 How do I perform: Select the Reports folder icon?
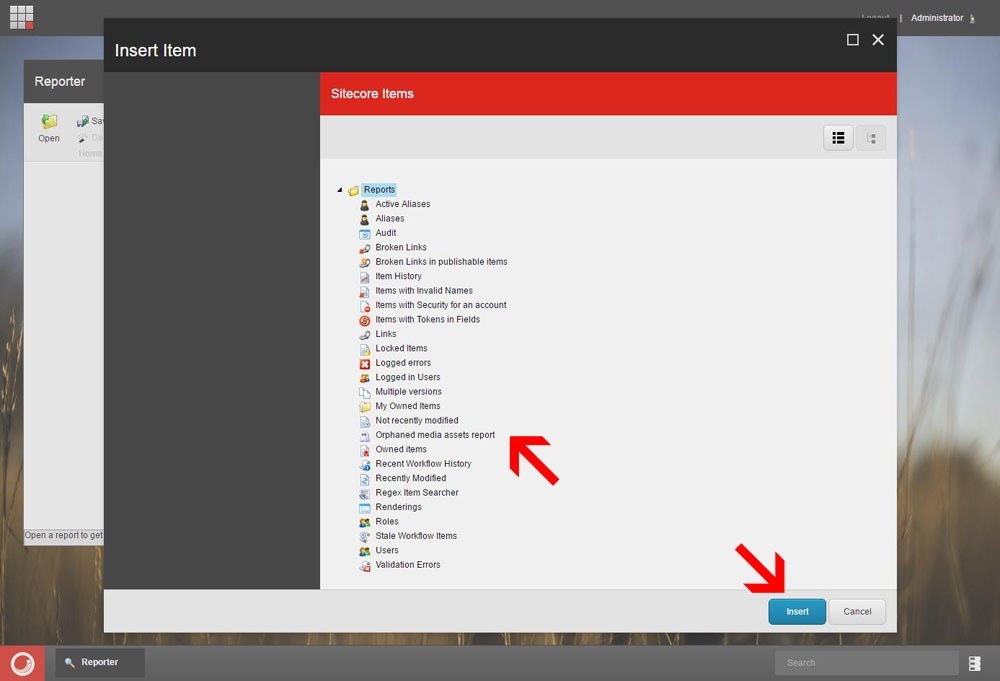point(353,190)
